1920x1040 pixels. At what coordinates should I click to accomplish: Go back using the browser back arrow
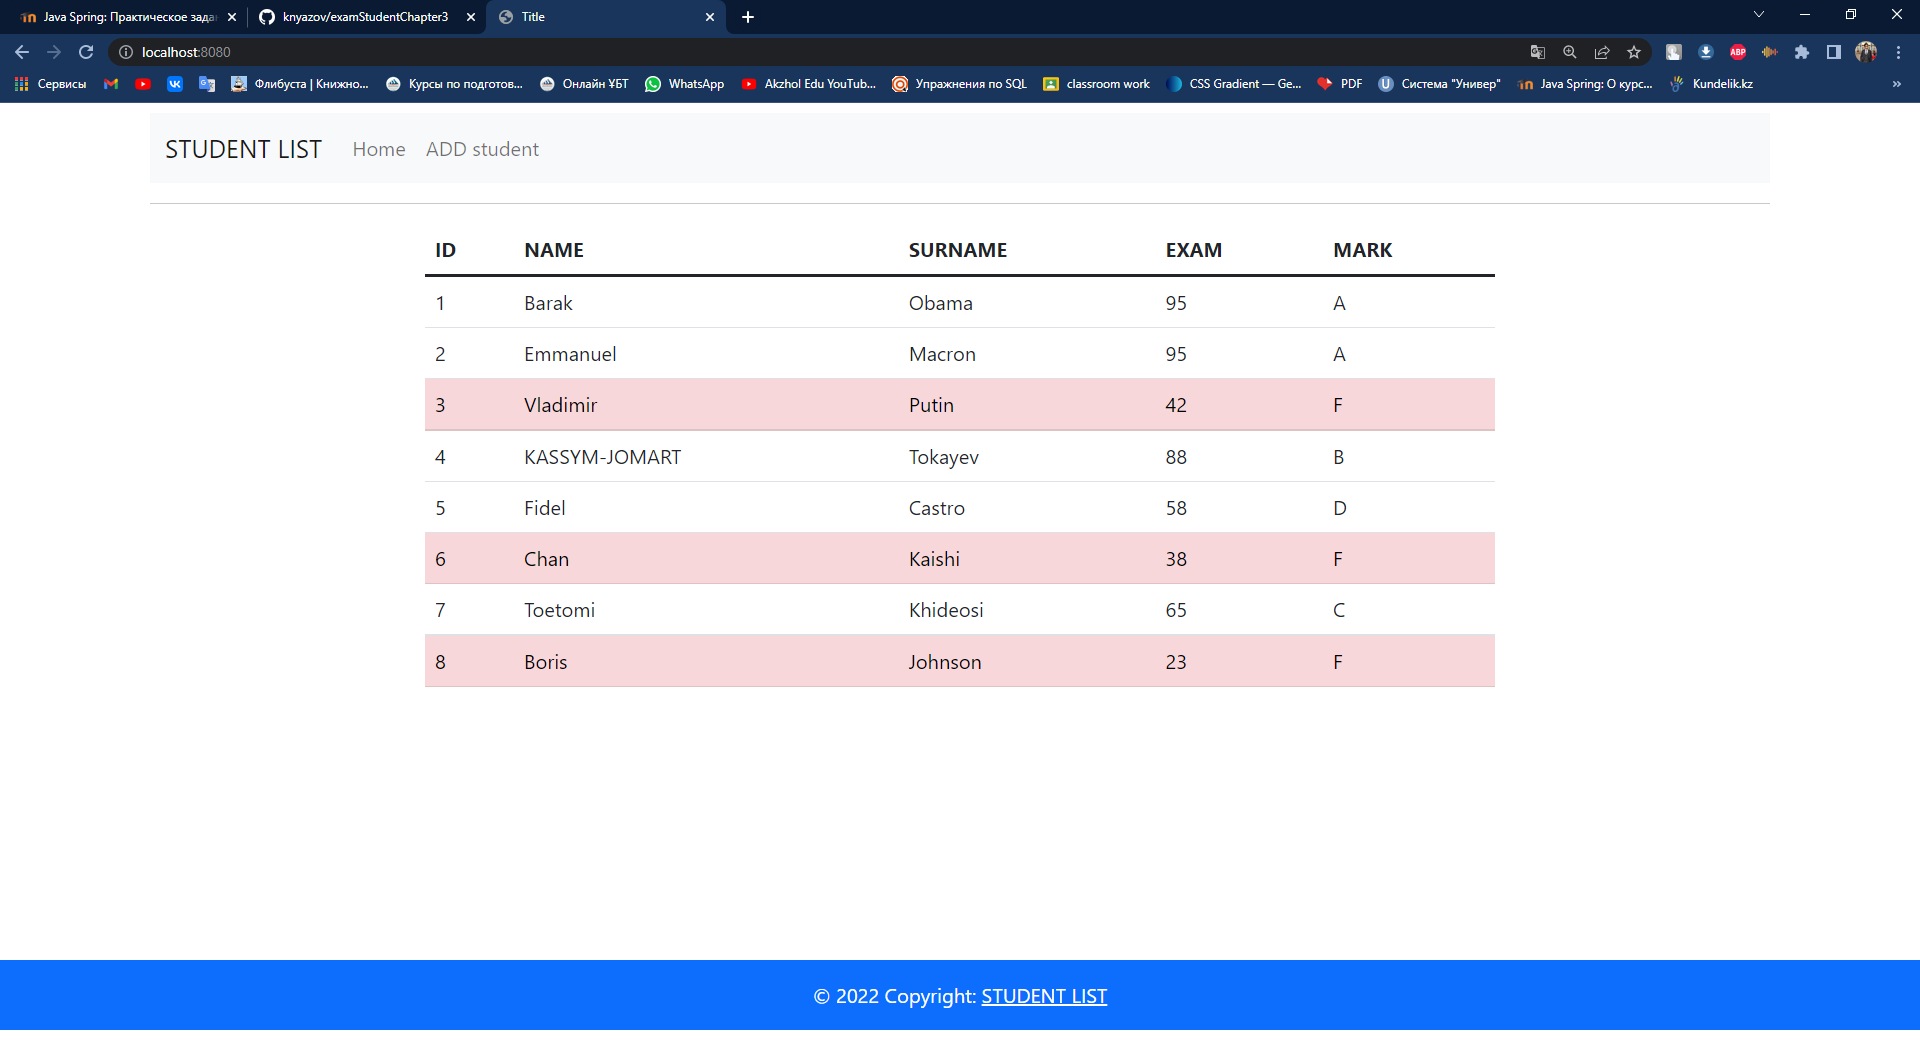point(22,52)
